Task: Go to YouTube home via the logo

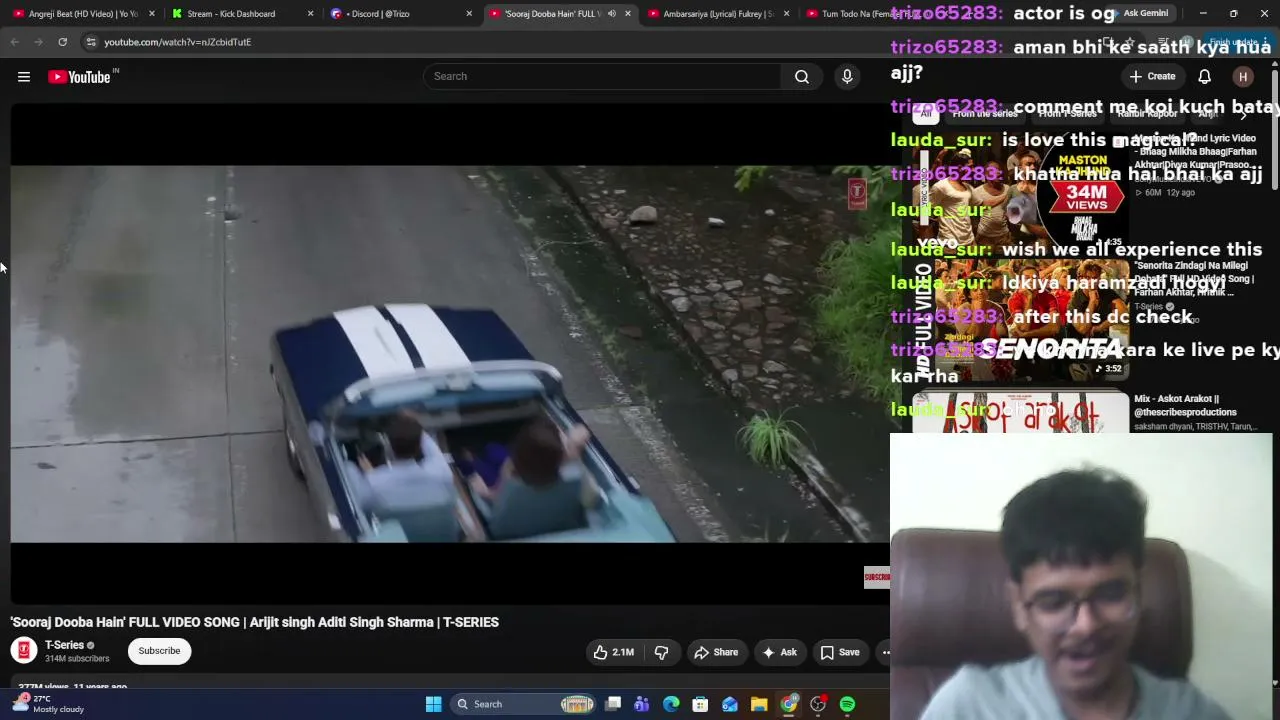Action: [x=80, y=77]
